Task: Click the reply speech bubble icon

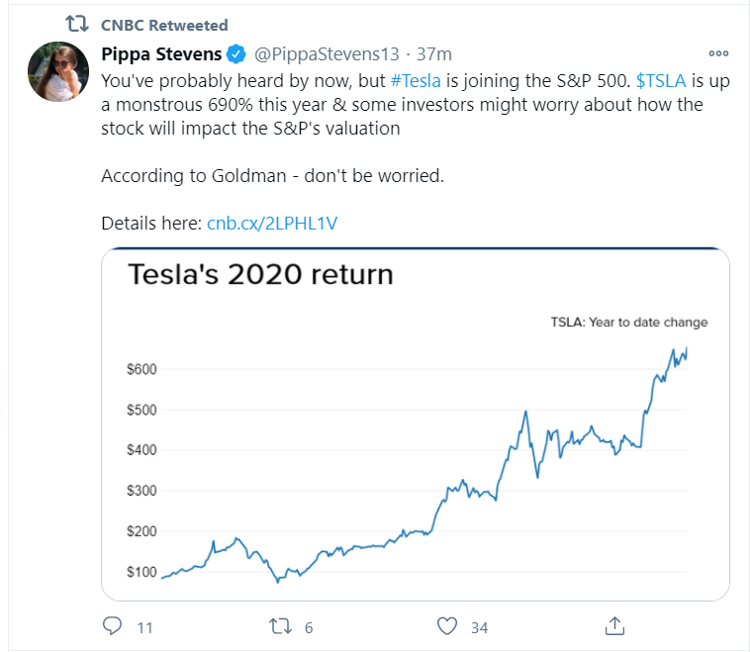Action: tap(113, 627)
